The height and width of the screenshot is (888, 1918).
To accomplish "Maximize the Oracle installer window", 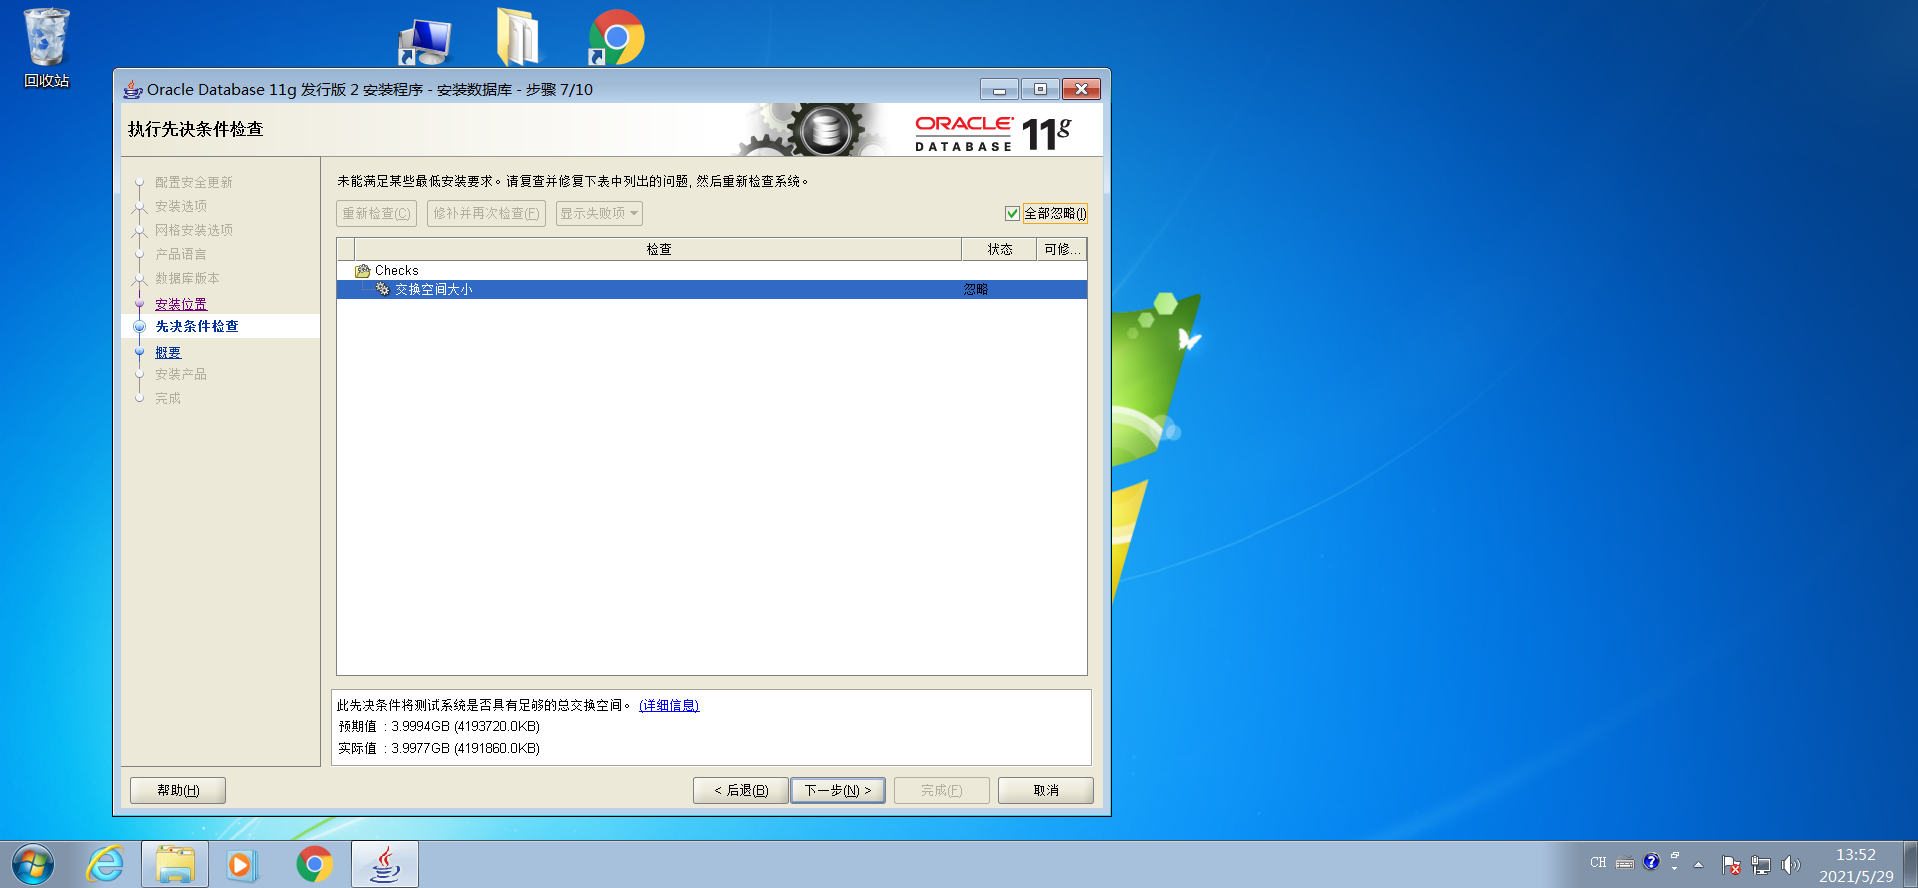I will pos(1040,89).
